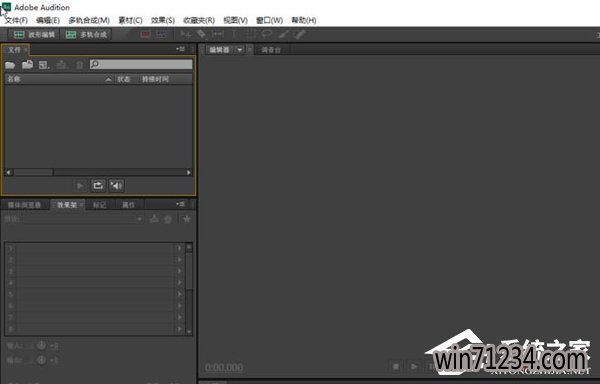This screenshot has height=384, width=600.
Task: Select the Move tool in toolbar
Action: click(x=186, y=35)
